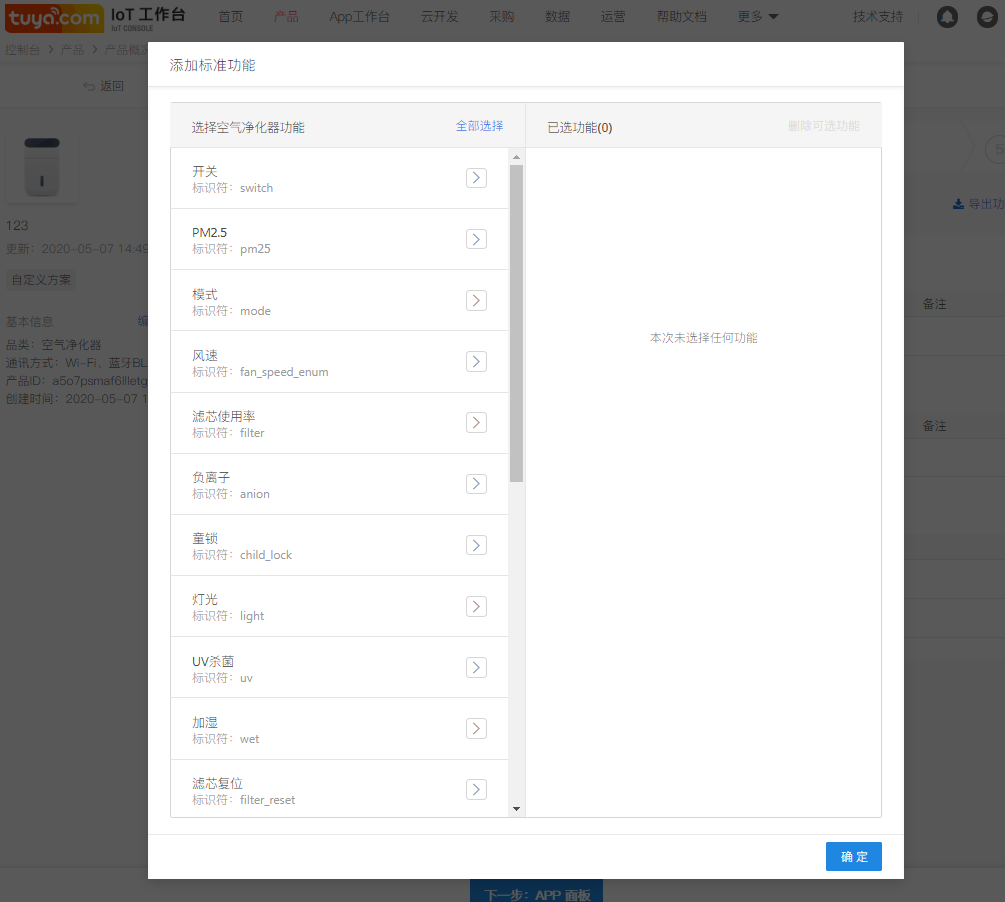The height and width of the screenshot is (902, 1005).
Task: Add the 加湿 wet function arrow
Action: click(x=476, y=728)
